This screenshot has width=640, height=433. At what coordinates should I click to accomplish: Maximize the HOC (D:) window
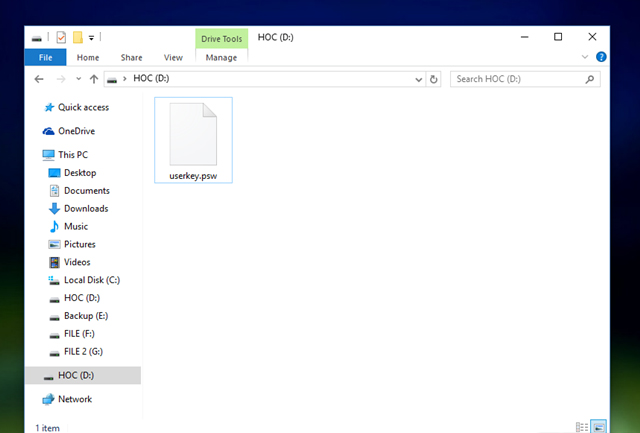(558, 37)
